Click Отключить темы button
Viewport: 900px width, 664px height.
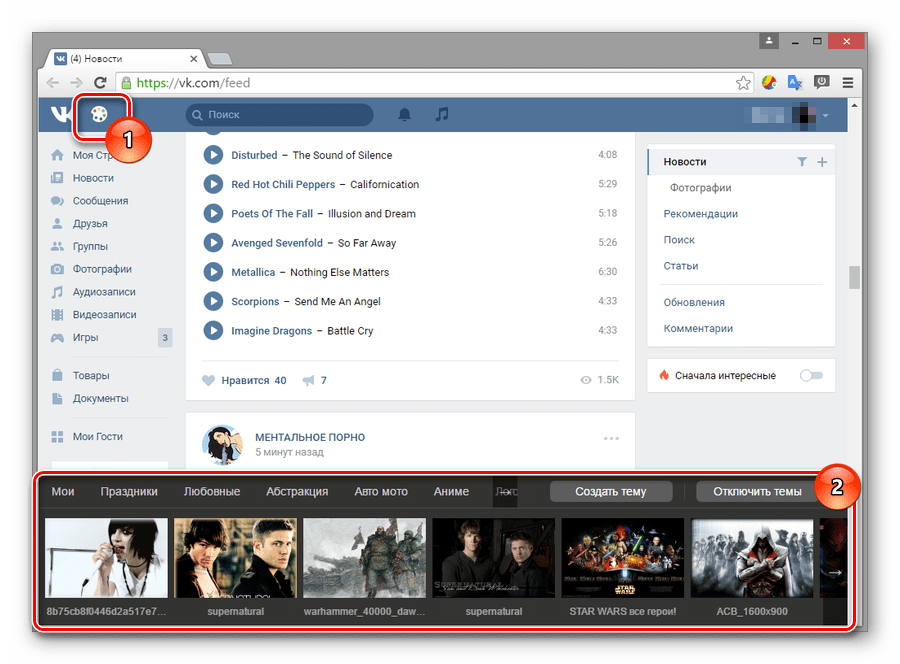tap(757, 492)
